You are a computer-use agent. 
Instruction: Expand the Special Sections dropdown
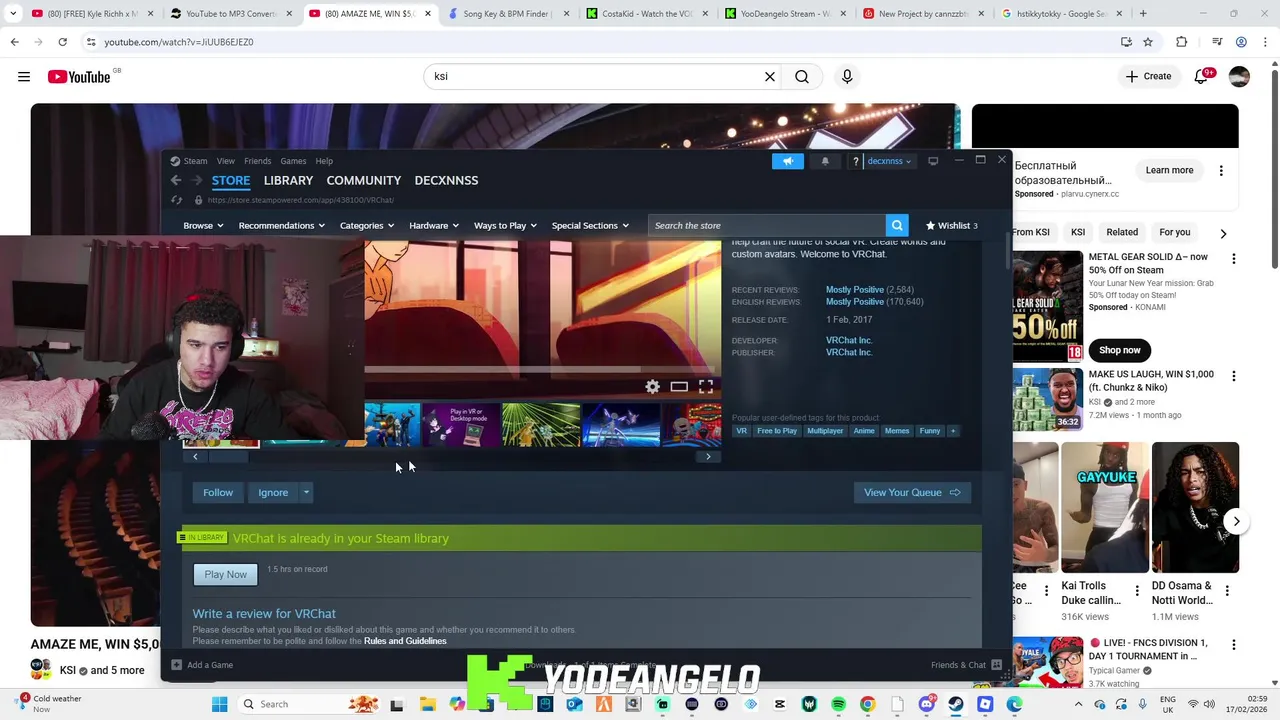coord(590,226)
